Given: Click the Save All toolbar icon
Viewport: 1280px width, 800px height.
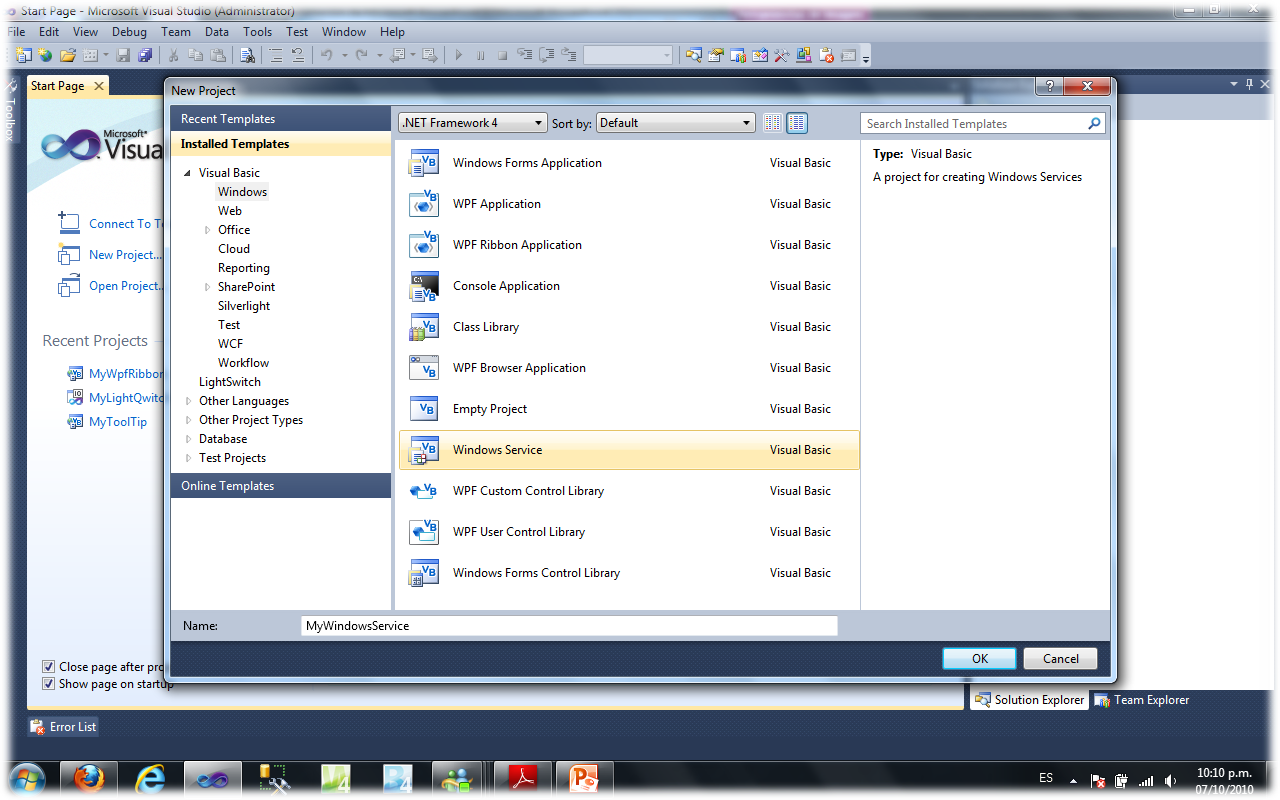Looking at the screenshot, I should (144, 55).
